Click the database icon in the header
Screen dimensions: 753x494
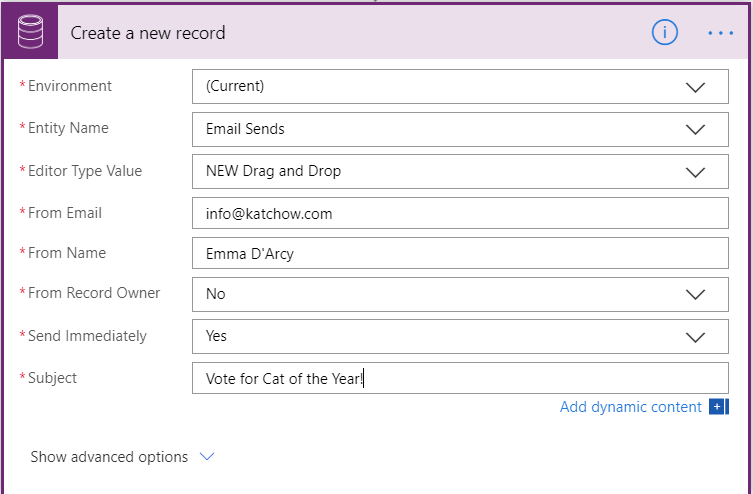[29, 32]
